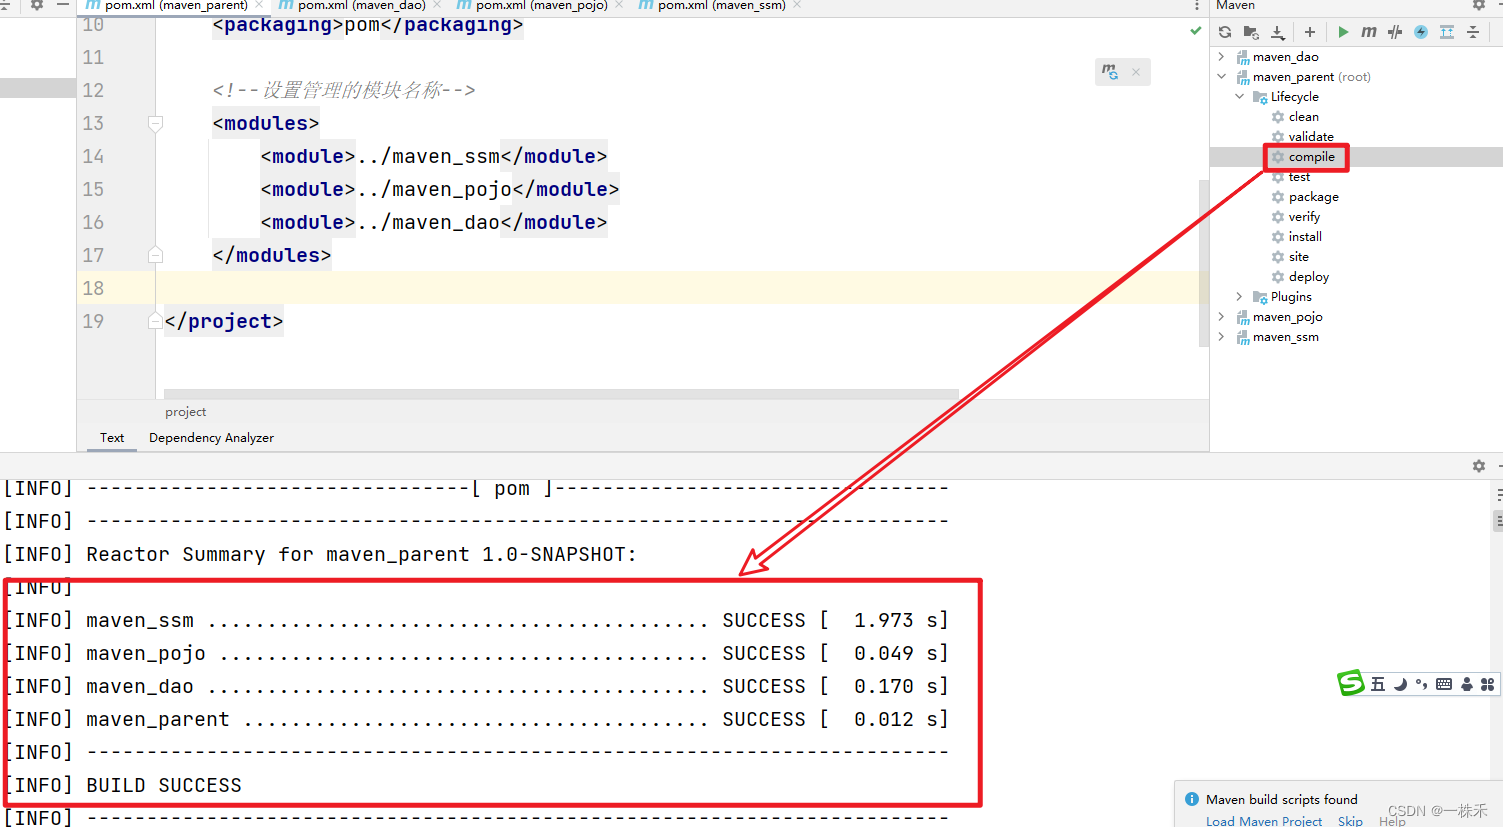
Task: Collapse all in Maven tool window
Action: [1473, 32]
